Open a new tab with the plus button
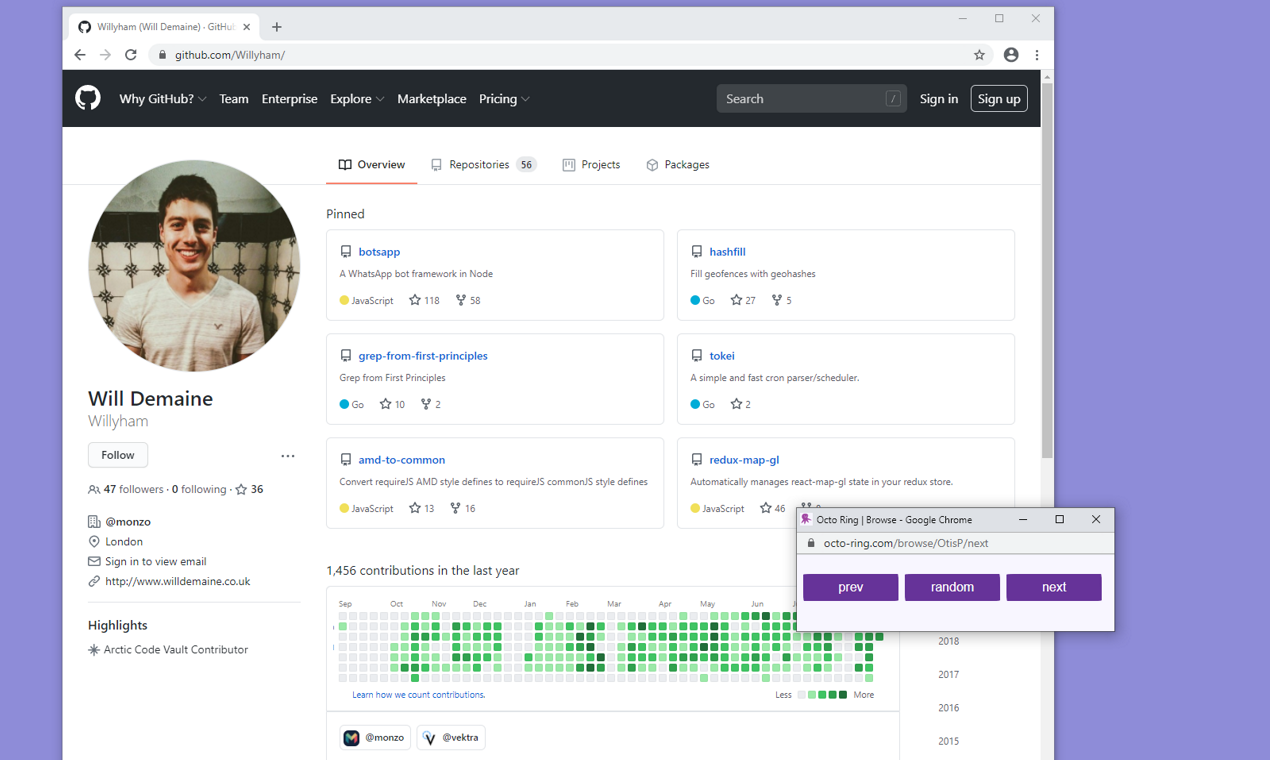Screen dimensions: 1270x760 [x=277, y=27]
